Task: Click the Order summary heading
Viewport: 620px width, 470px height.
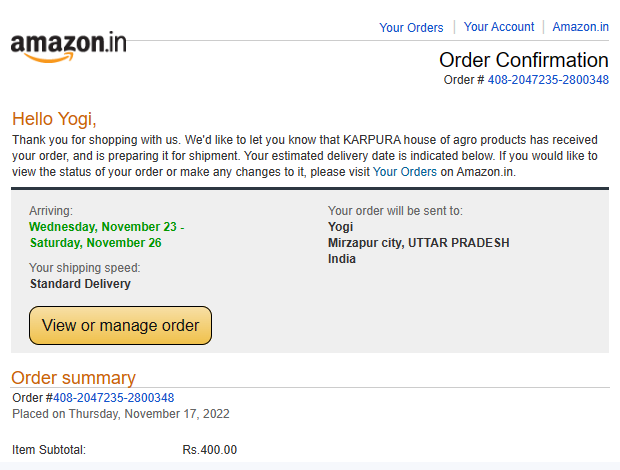Action: (73, 378)
